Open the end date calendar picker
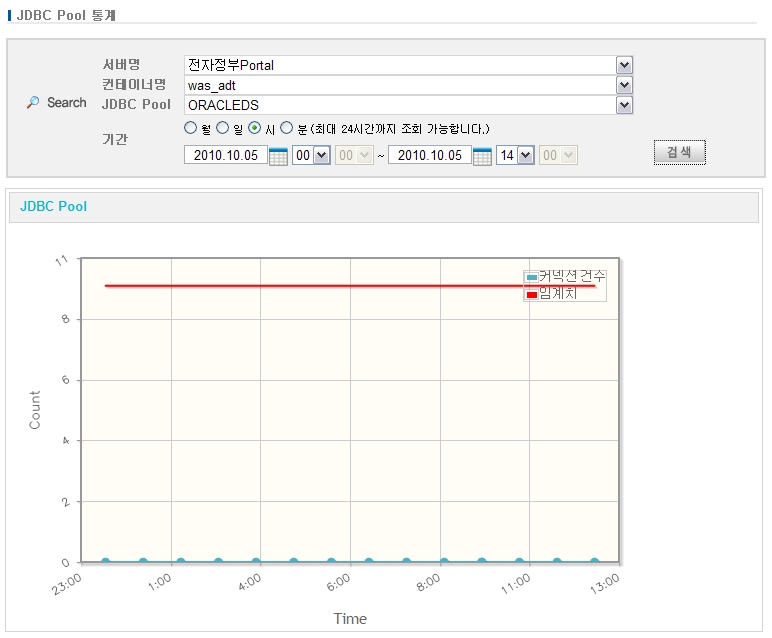 [x=482, y=156]
